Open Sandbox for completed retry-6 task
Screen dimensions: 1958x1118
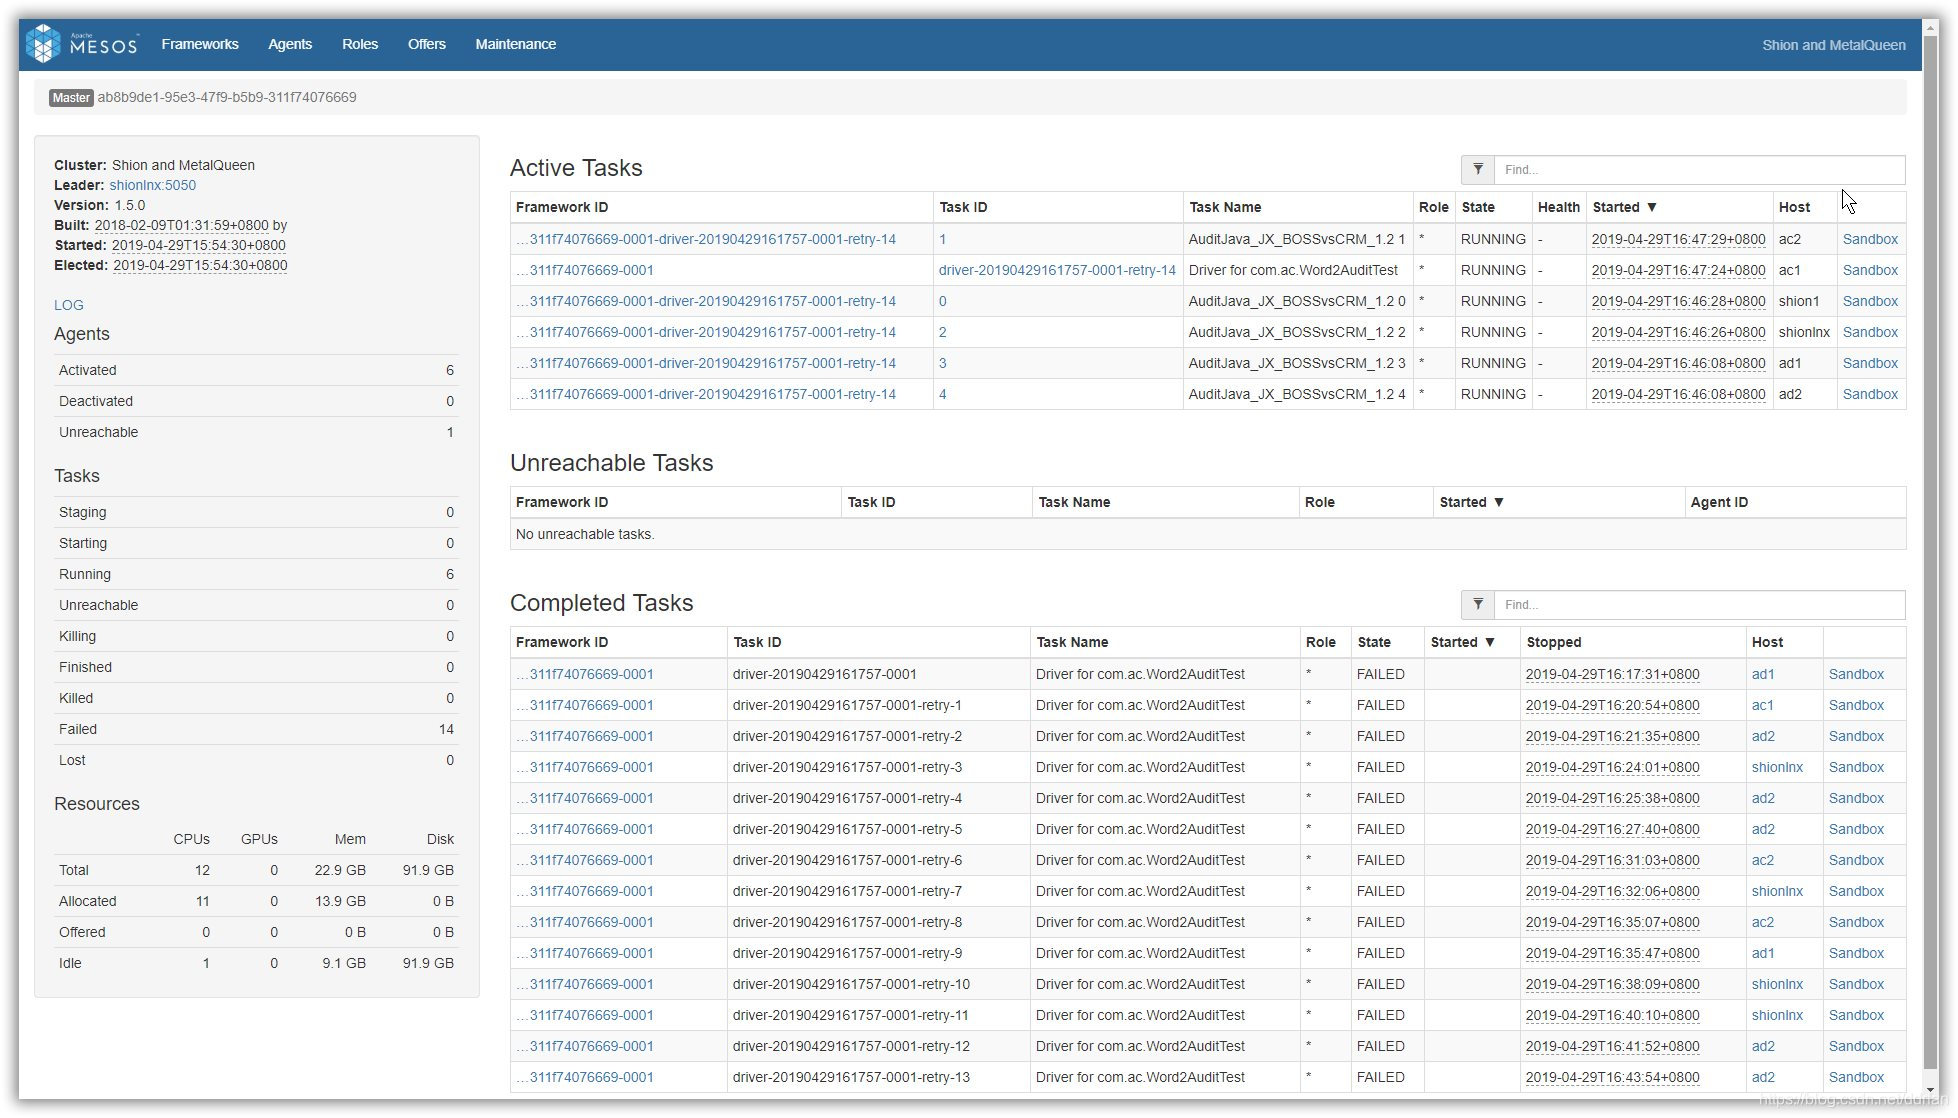[x=1856, y=860]
